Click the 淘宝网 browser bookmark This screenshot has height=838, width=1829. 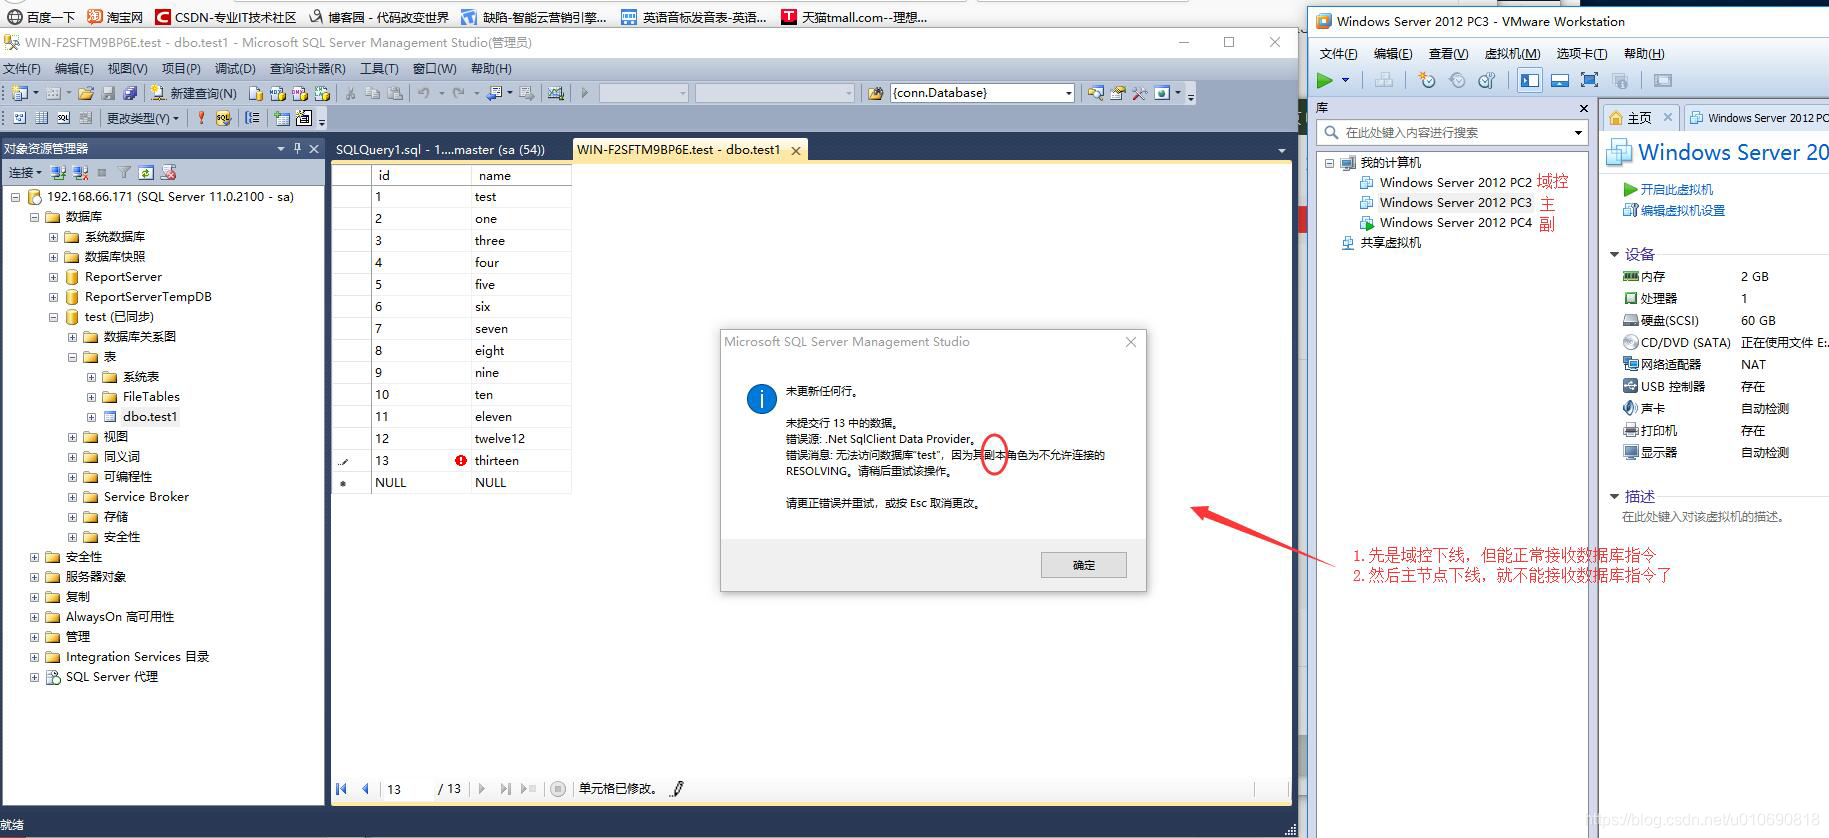pyautogui.click(x=115, y=17)
